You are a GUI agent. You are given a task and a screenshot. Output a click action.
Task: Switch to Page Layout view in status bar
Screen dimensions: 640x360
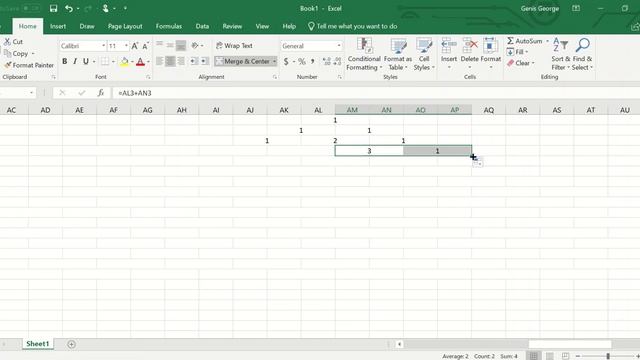[x=550, y=356]
